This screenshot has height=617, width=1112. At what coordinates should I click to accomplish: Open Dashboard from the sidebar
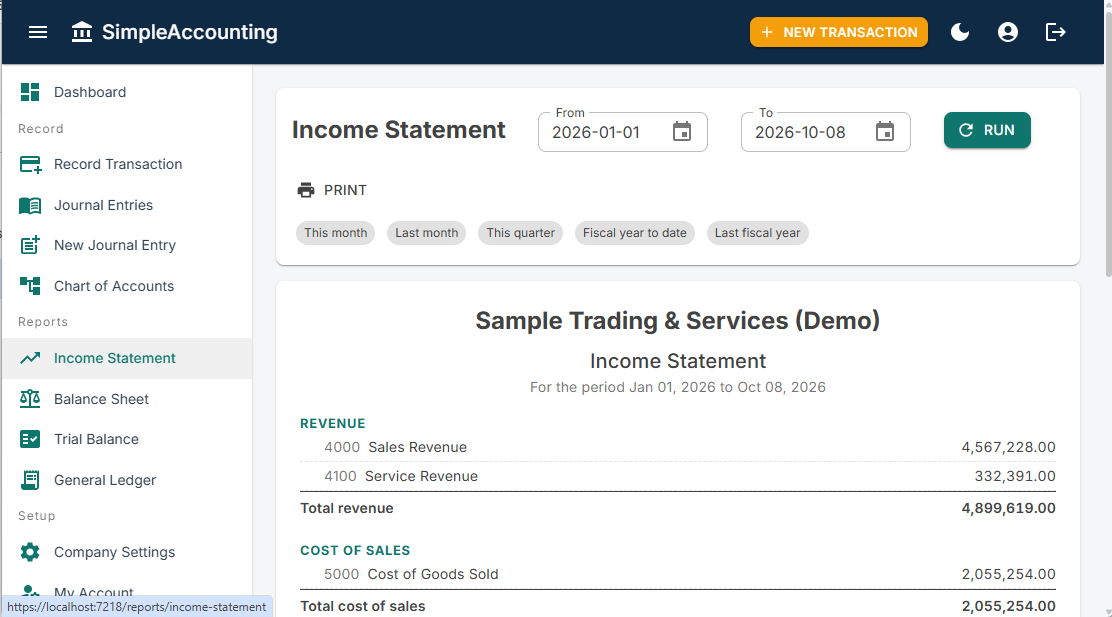pyautogui.click(x=127, y=92)
